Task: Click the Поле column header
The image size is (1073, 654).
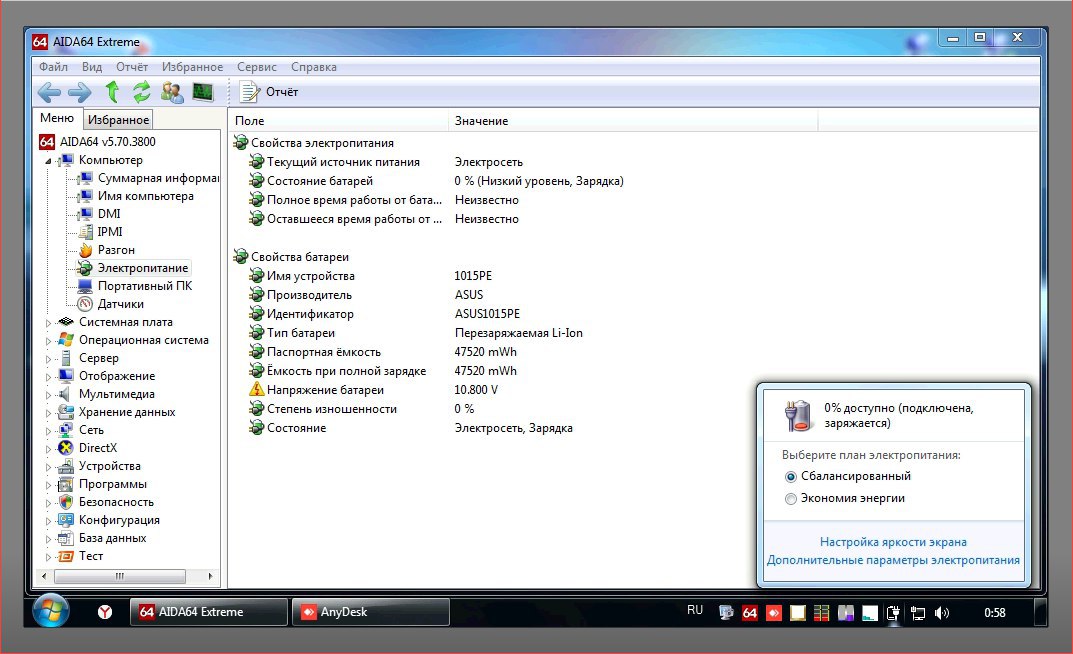Action: (338, 120)
